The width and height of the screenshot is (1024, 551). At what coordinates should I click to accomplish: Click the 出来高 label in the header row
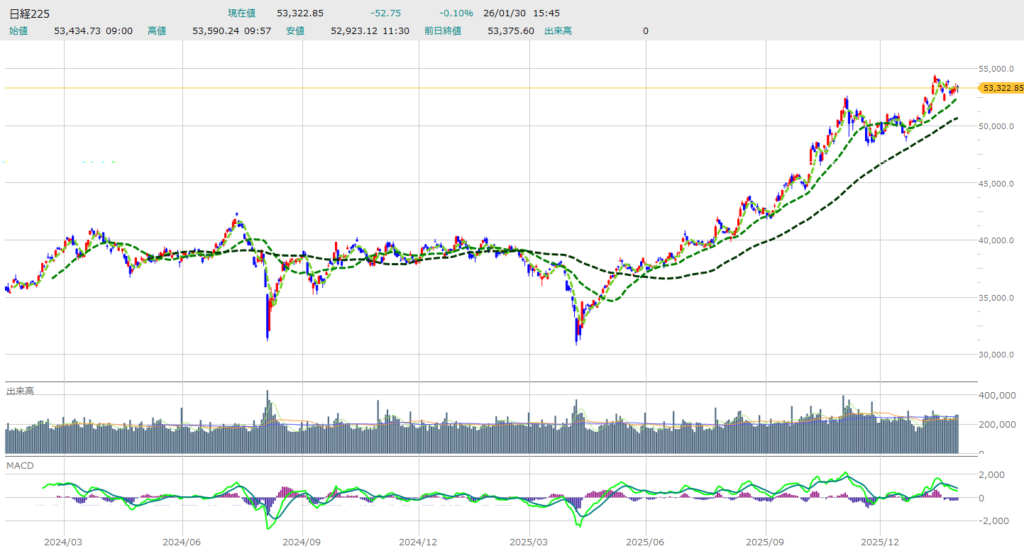pyautogui.click(x=557, y=31)
